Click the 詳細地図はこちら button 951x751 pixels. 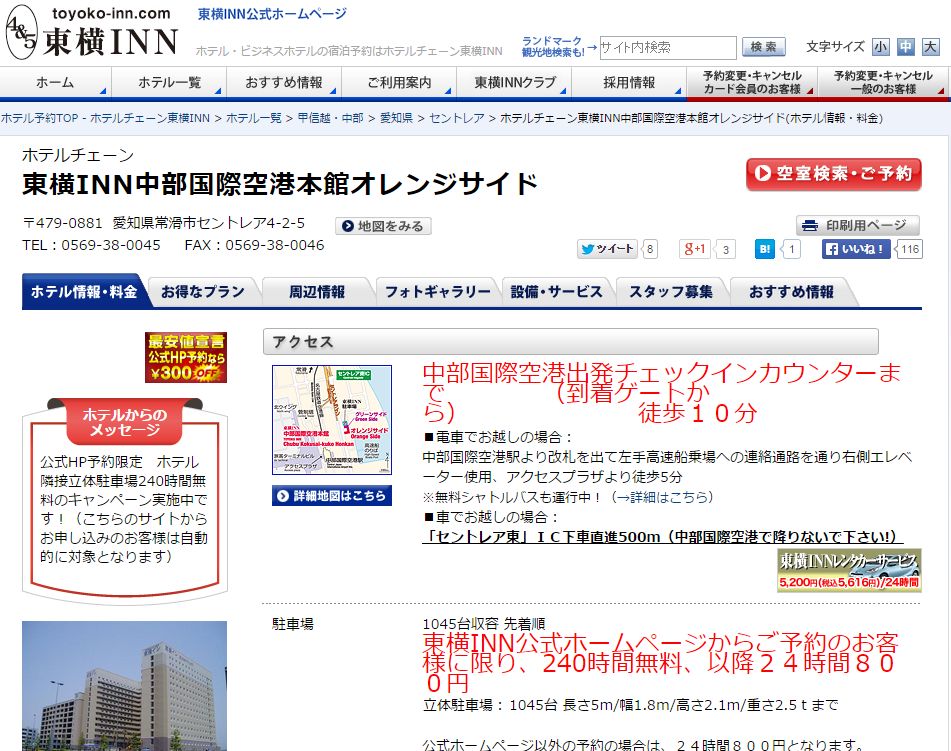(x=332, y=496)
